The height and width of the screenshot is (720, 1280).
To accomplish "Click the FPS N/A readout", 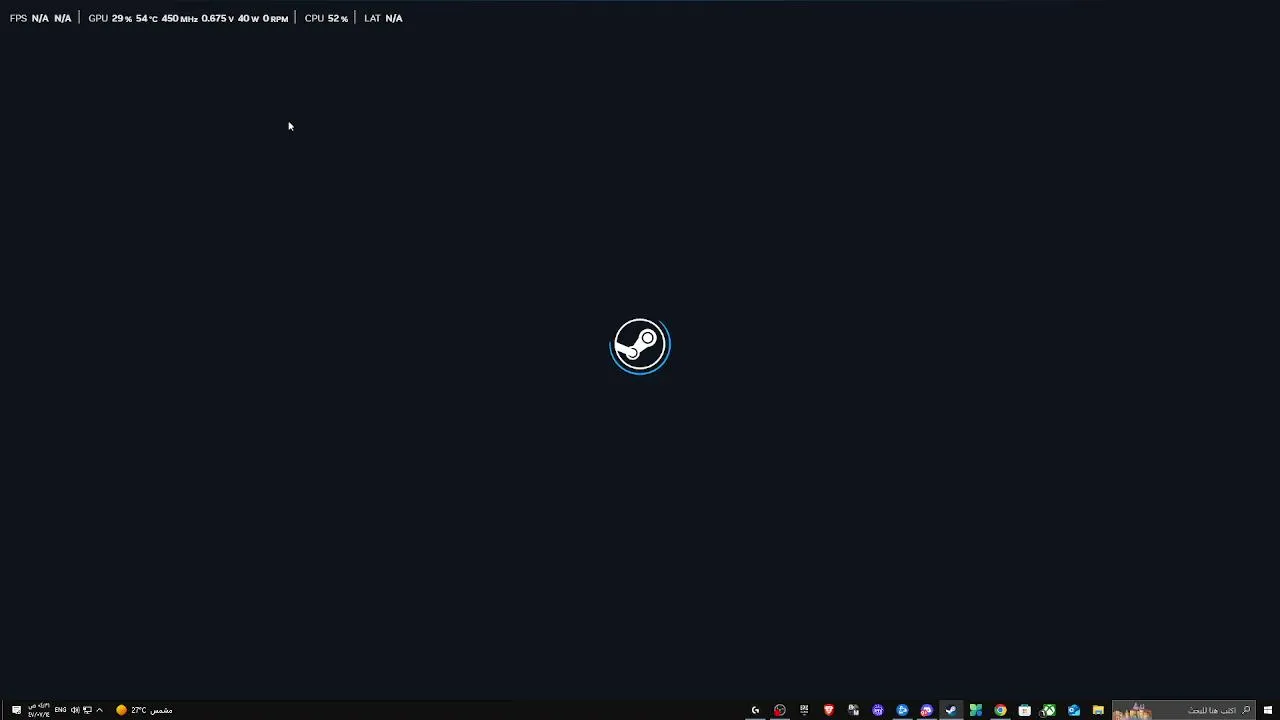I will pyautogui.click(x=40, y=18).
